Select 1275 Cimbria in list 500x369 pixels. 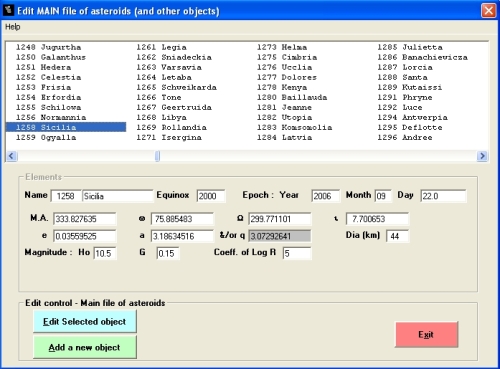[287, 57]
